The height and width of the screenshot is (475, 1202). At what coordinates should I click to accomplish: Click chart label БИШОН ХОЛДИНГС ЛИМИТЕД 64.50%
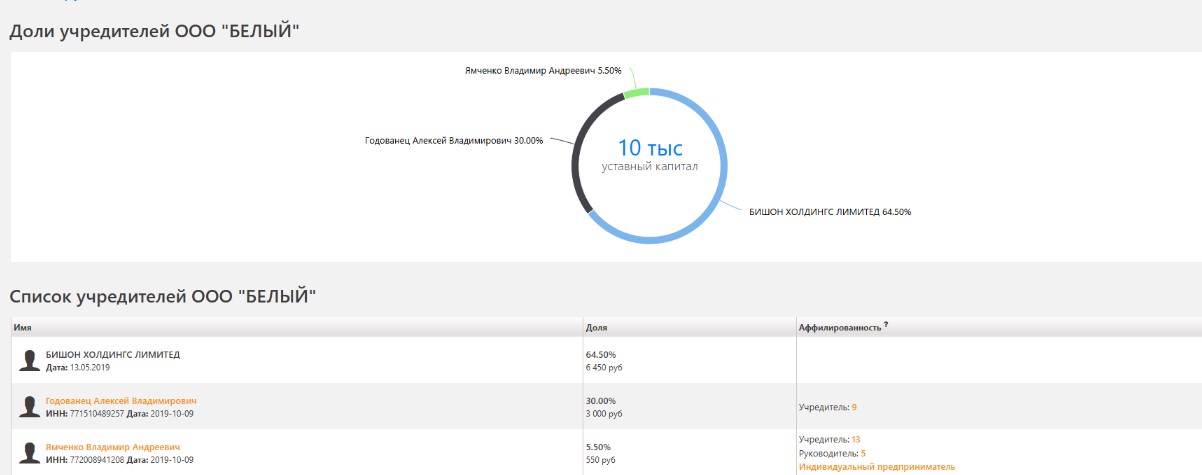[x=830, y=212]
